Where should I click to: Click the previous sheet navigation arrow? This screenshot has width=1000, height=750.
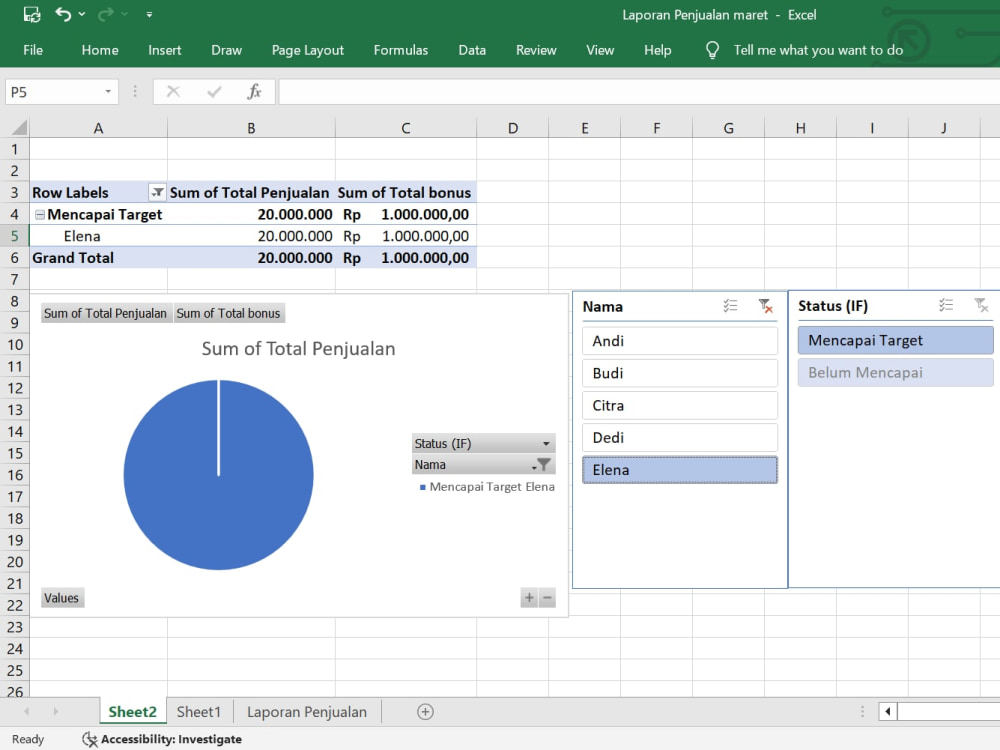coord(26,711)
